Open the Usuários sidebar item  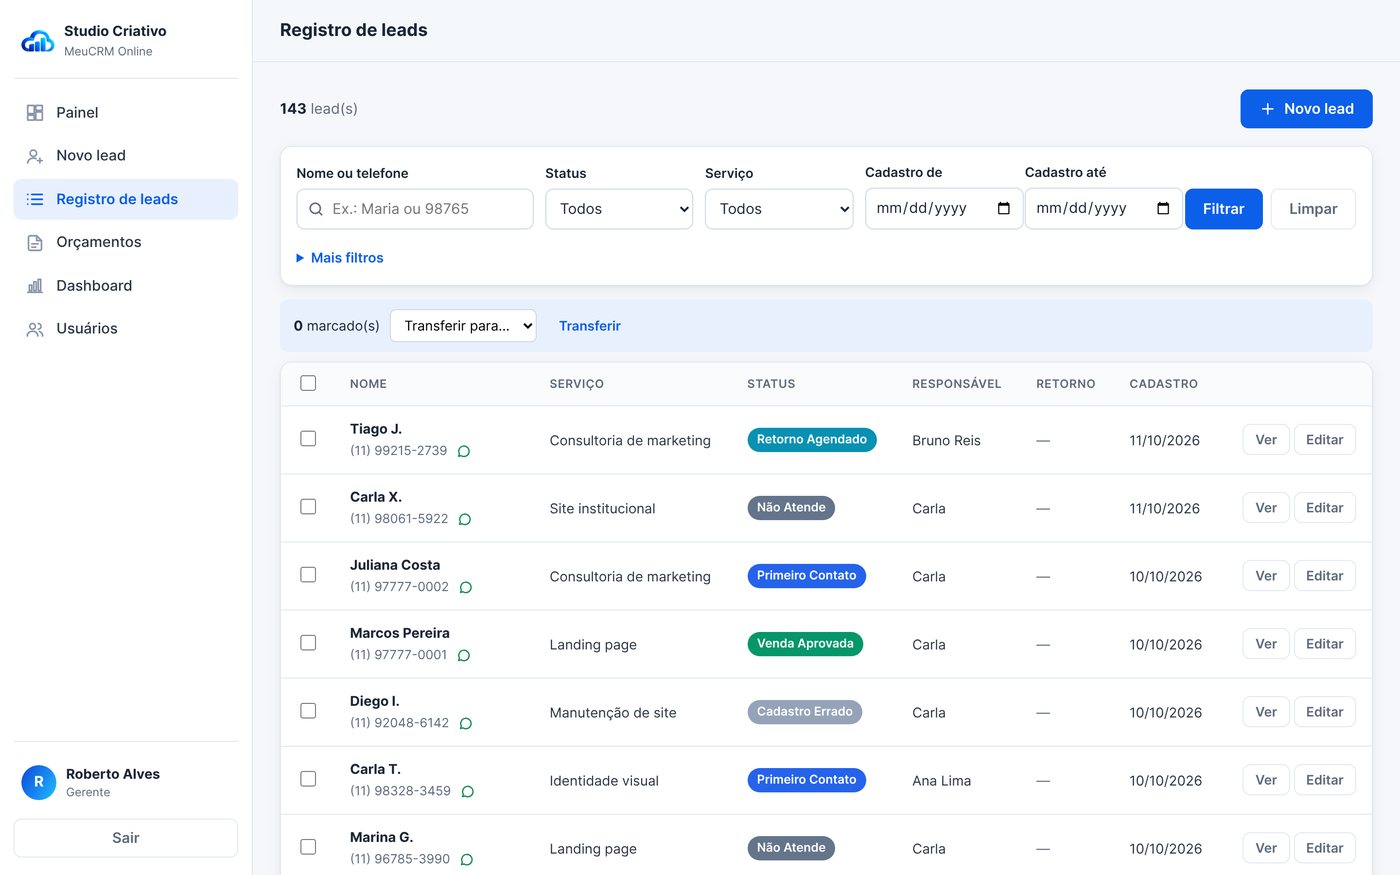tap(126, 329)
